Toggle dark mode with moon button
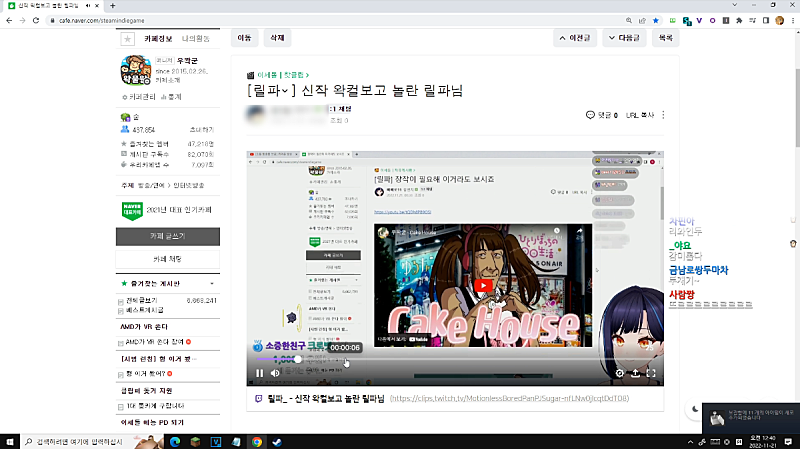Screen dimensions: 800x449 (695, 409)
